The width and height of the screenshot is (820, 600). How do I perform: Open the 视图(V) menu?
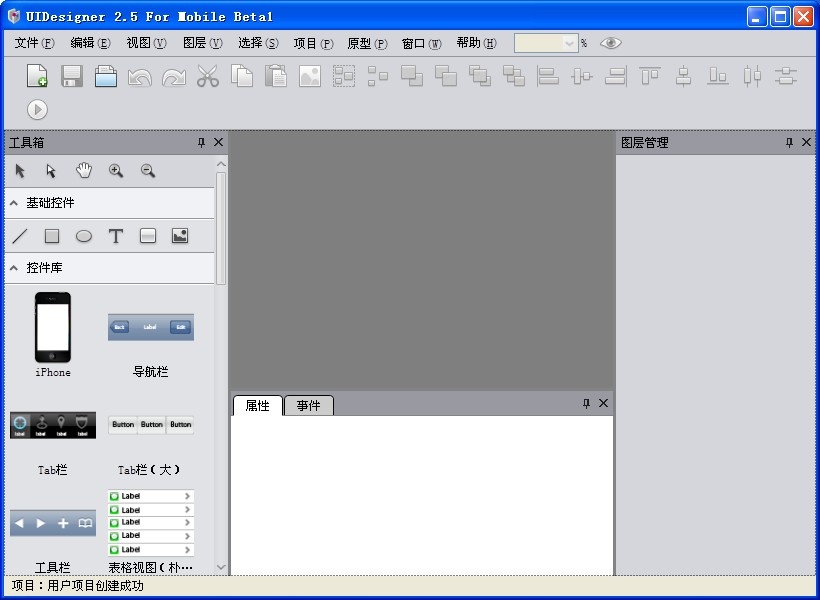point(146,43)
